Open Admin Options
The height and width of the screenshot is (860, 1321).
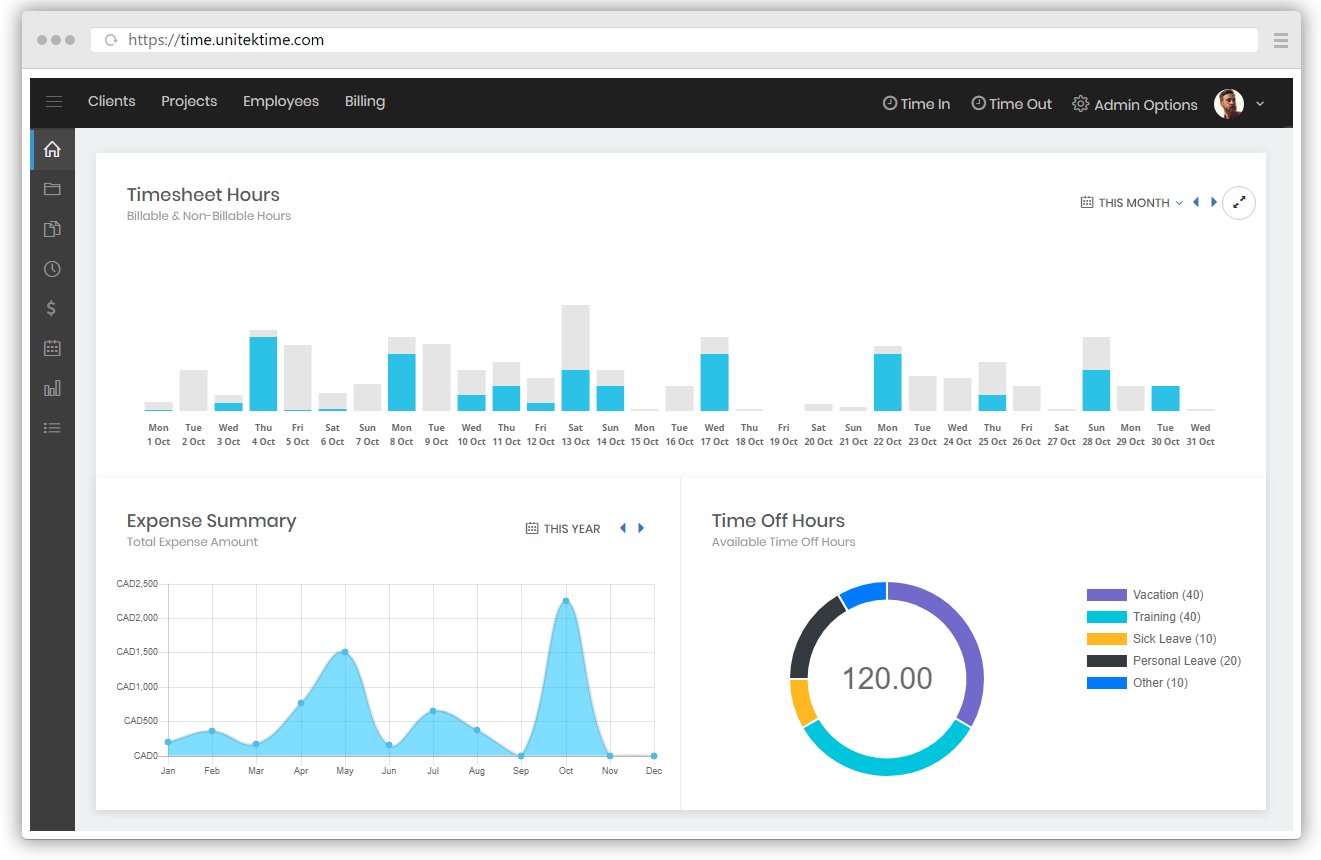tap(1135, 105)
